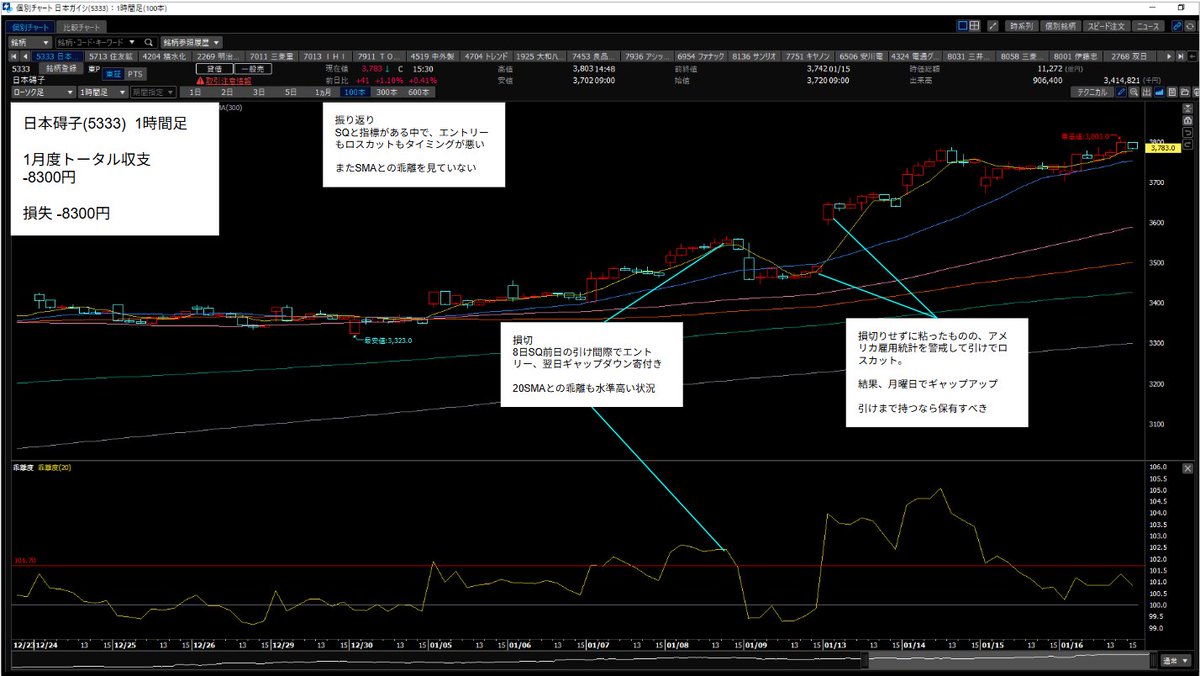Select 5333 日本 stock tab
The width and height of the screenshot is (1200, 676).
coord(58,57)
